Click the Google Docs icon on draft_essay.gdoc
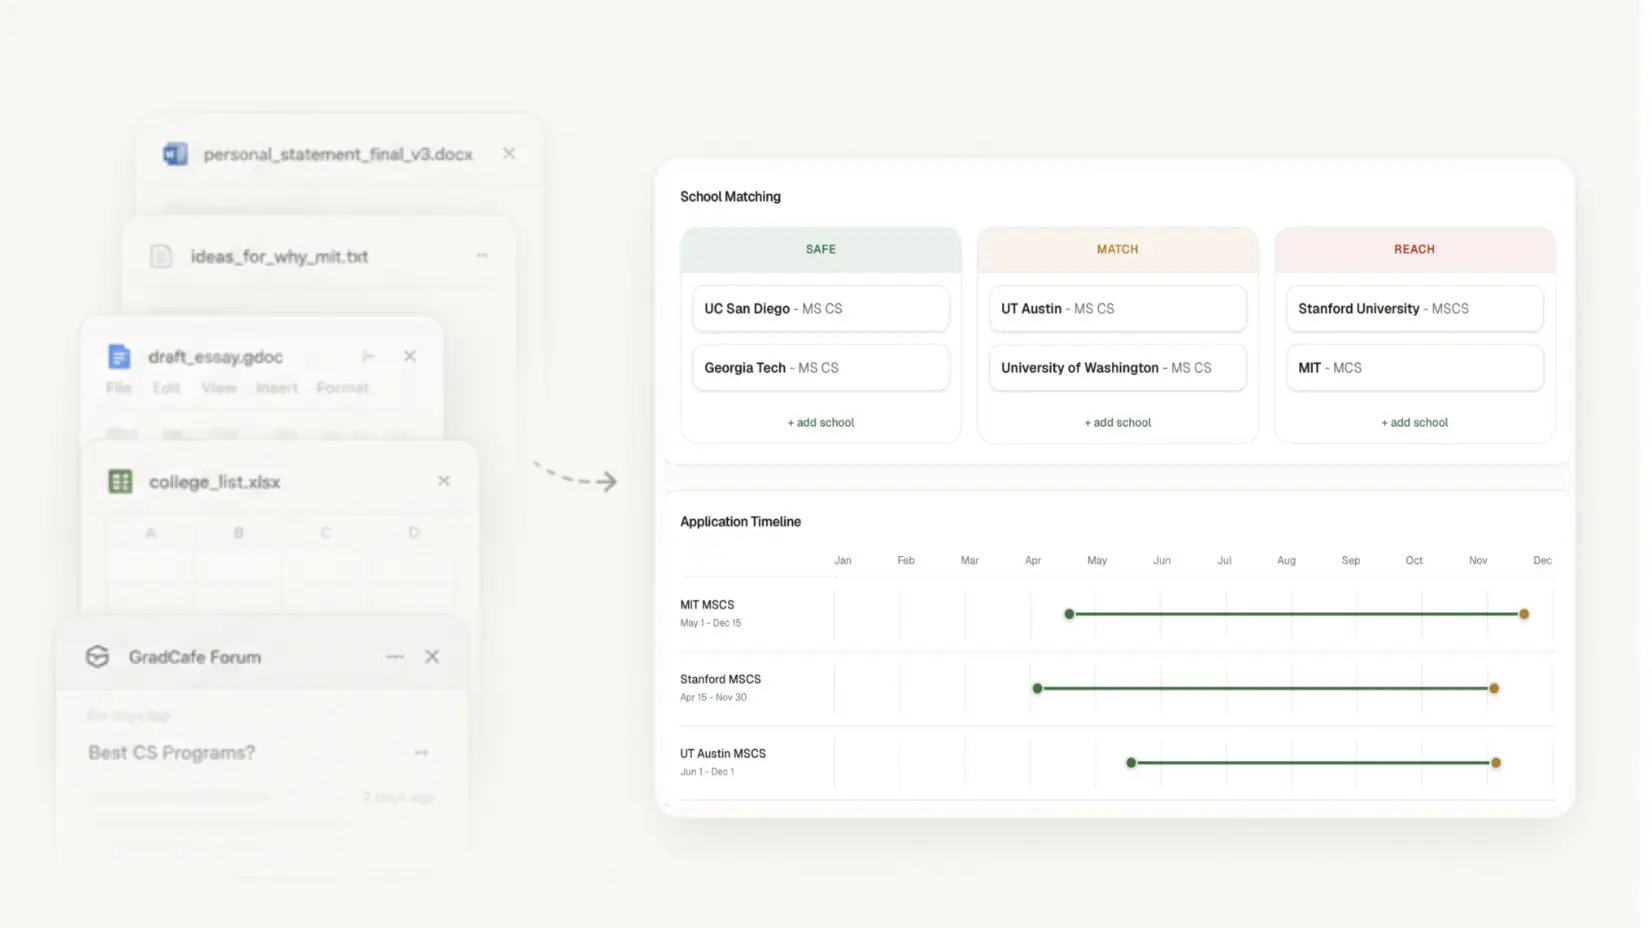Viewport: 1652px width, 928px height. (119, 356)
